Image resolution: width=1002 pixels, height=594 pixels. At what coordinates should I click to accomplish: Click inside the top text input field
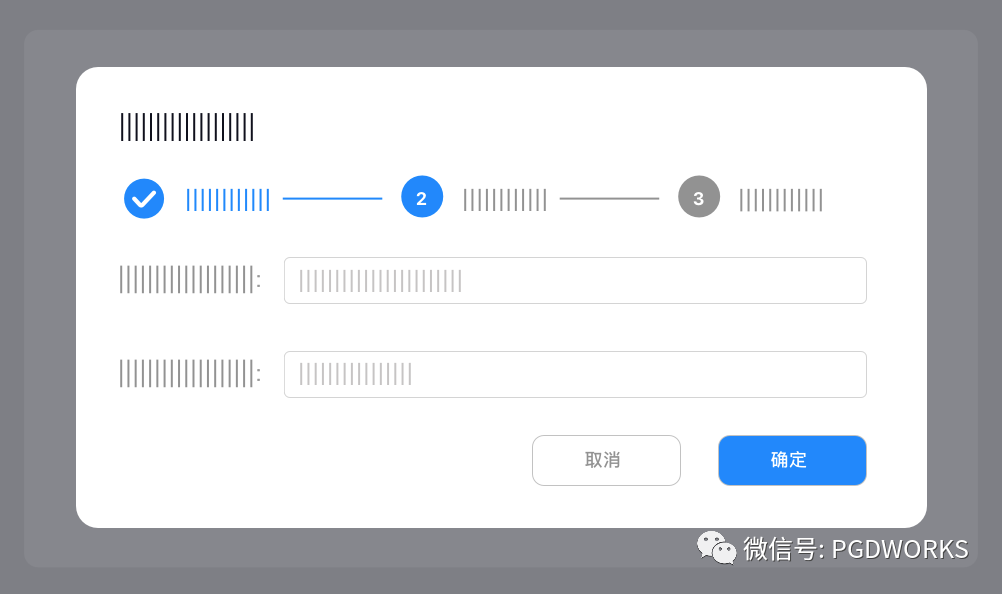(575, 280)
